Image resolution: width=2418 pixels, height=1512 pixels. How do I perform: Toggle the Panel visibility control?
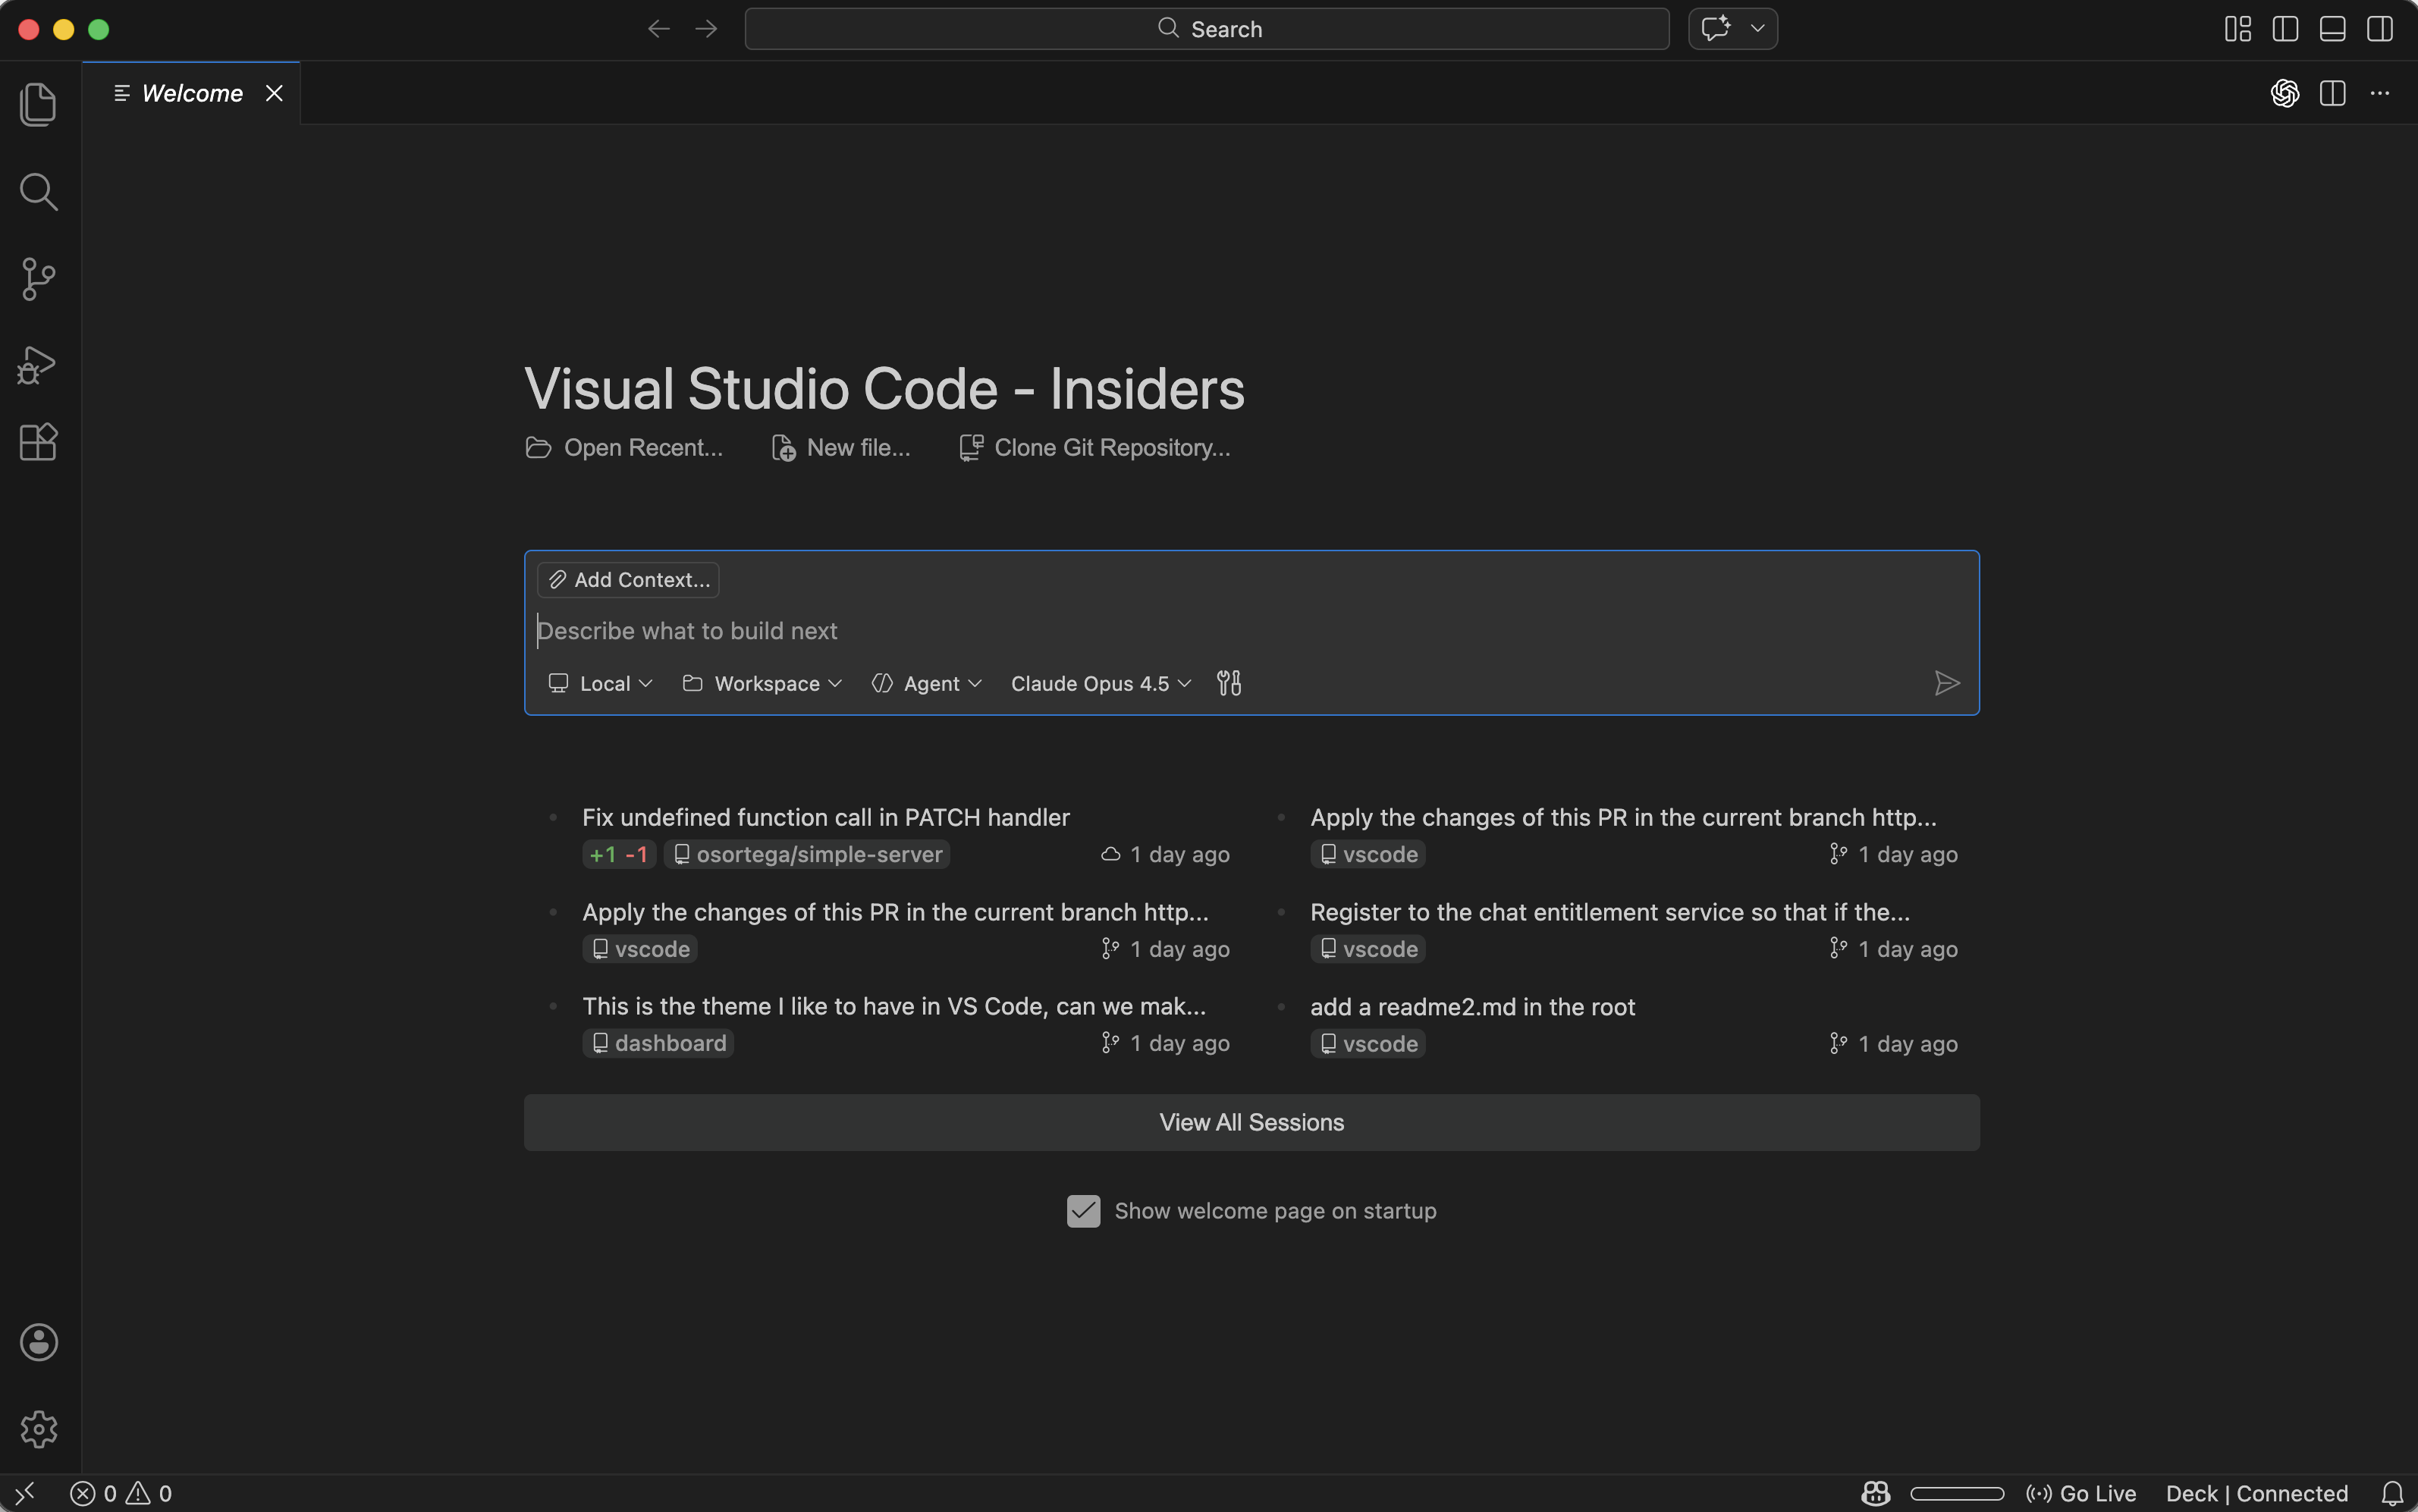[2334, 29]
